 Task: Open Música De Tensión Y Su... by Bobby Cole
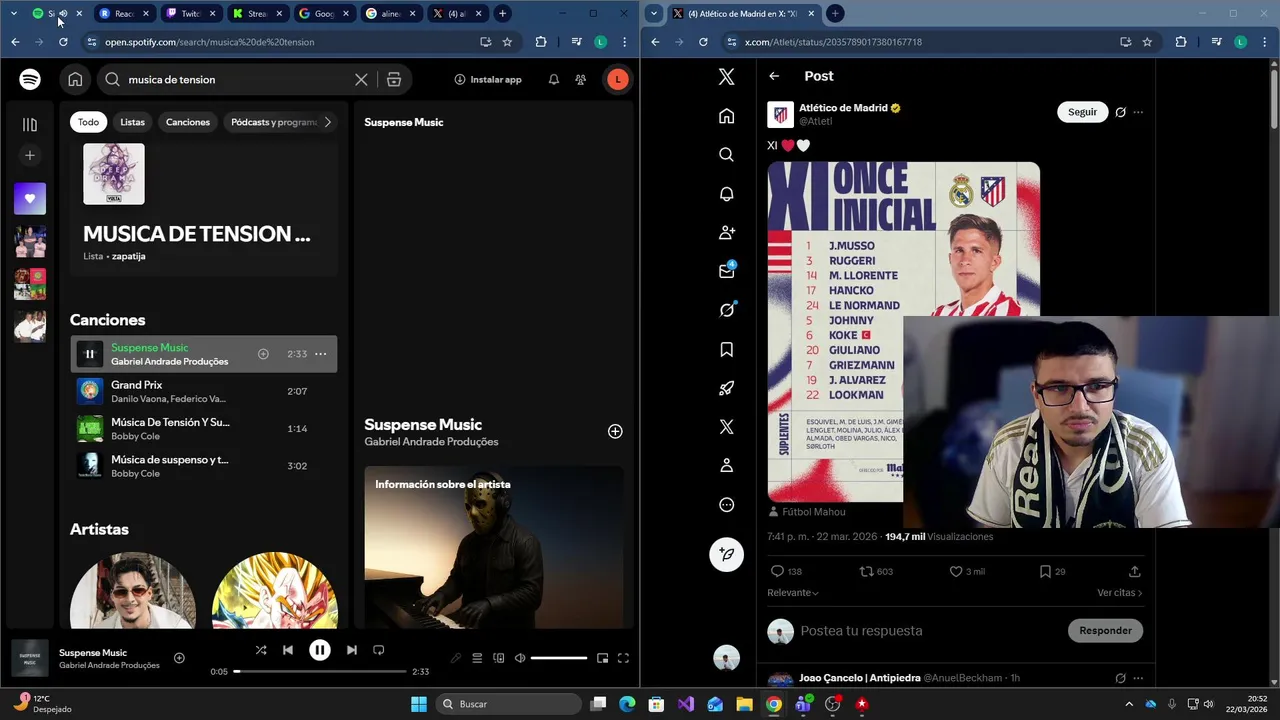[x=204, y=428]
